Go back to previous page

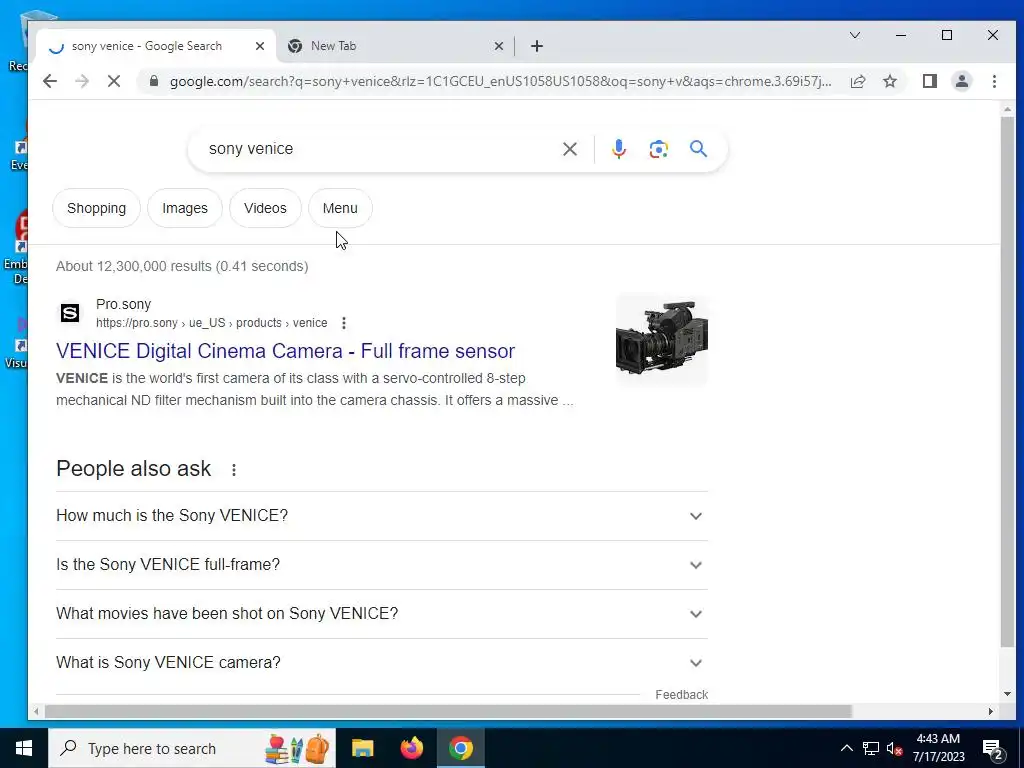(50, 81)
